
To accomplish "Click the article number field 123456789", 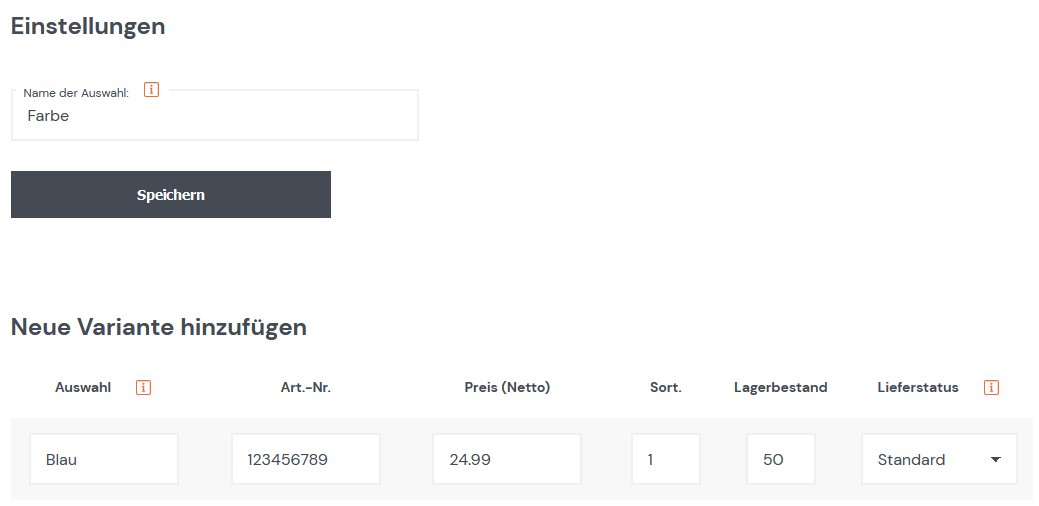I will (x=305, y=460).
